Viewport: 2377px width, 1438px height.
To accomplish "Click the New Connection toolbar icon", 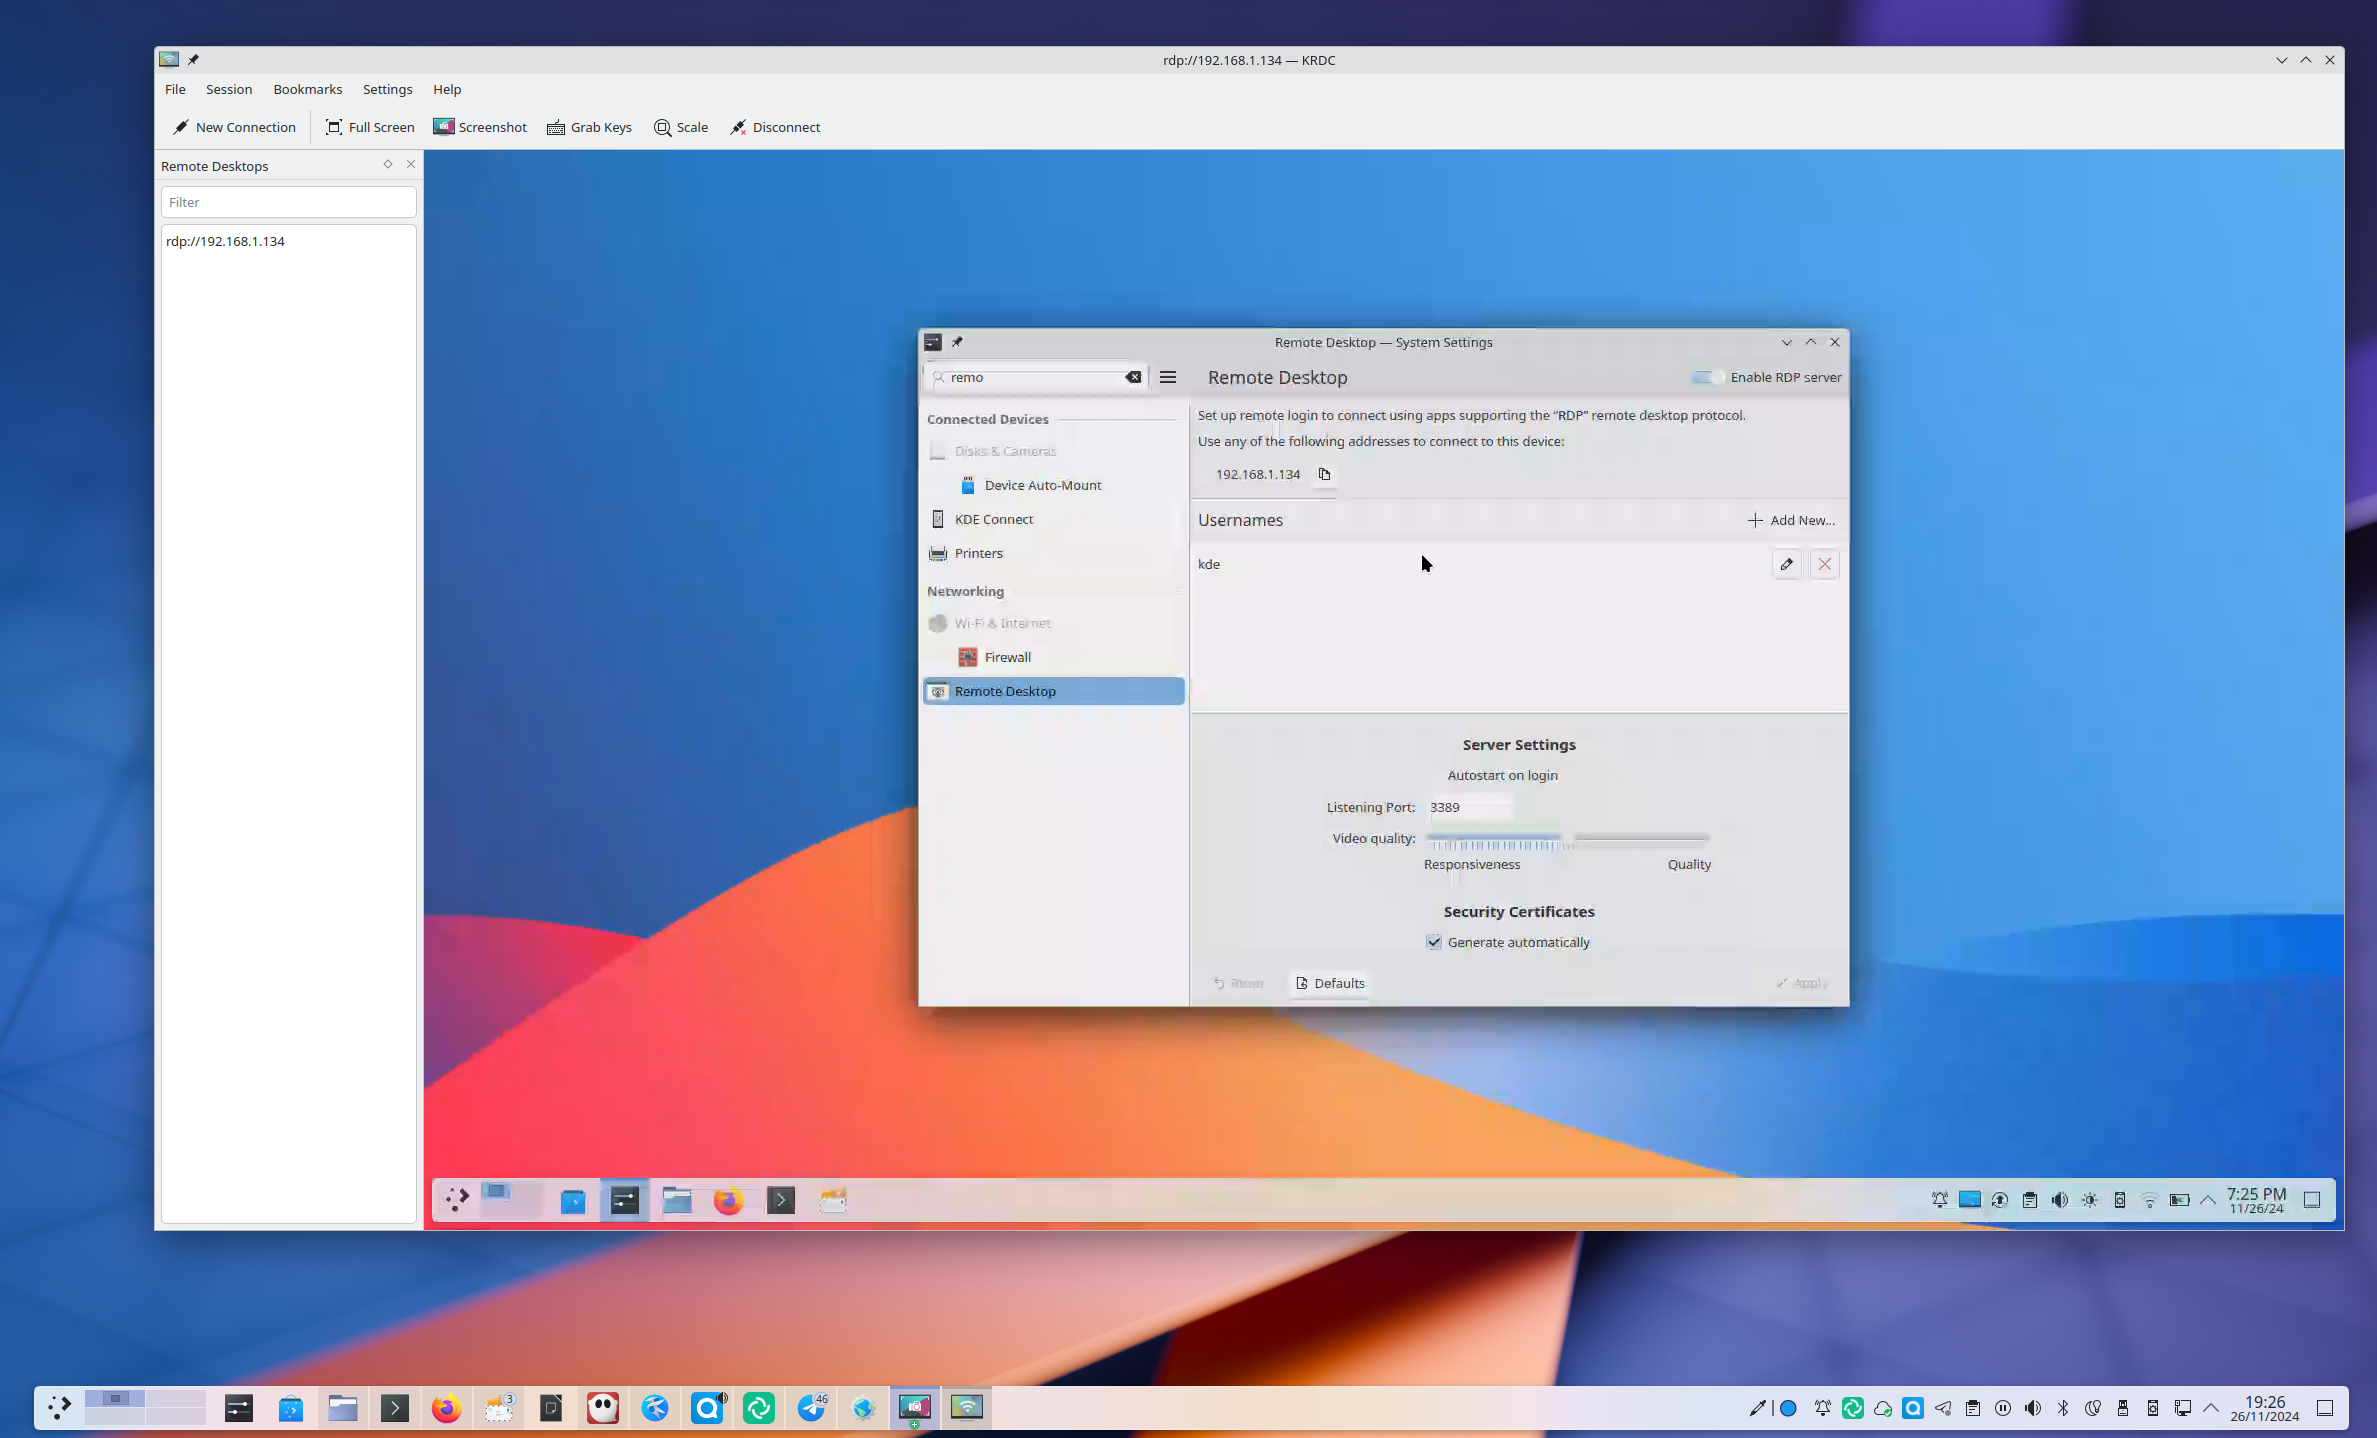I will (x=181, y=127).
